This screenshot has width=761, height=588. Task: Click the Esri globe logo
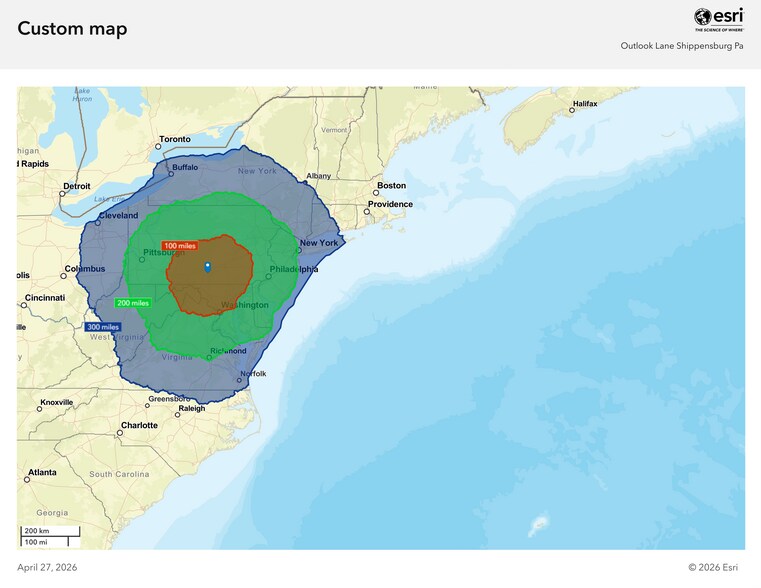703,16
